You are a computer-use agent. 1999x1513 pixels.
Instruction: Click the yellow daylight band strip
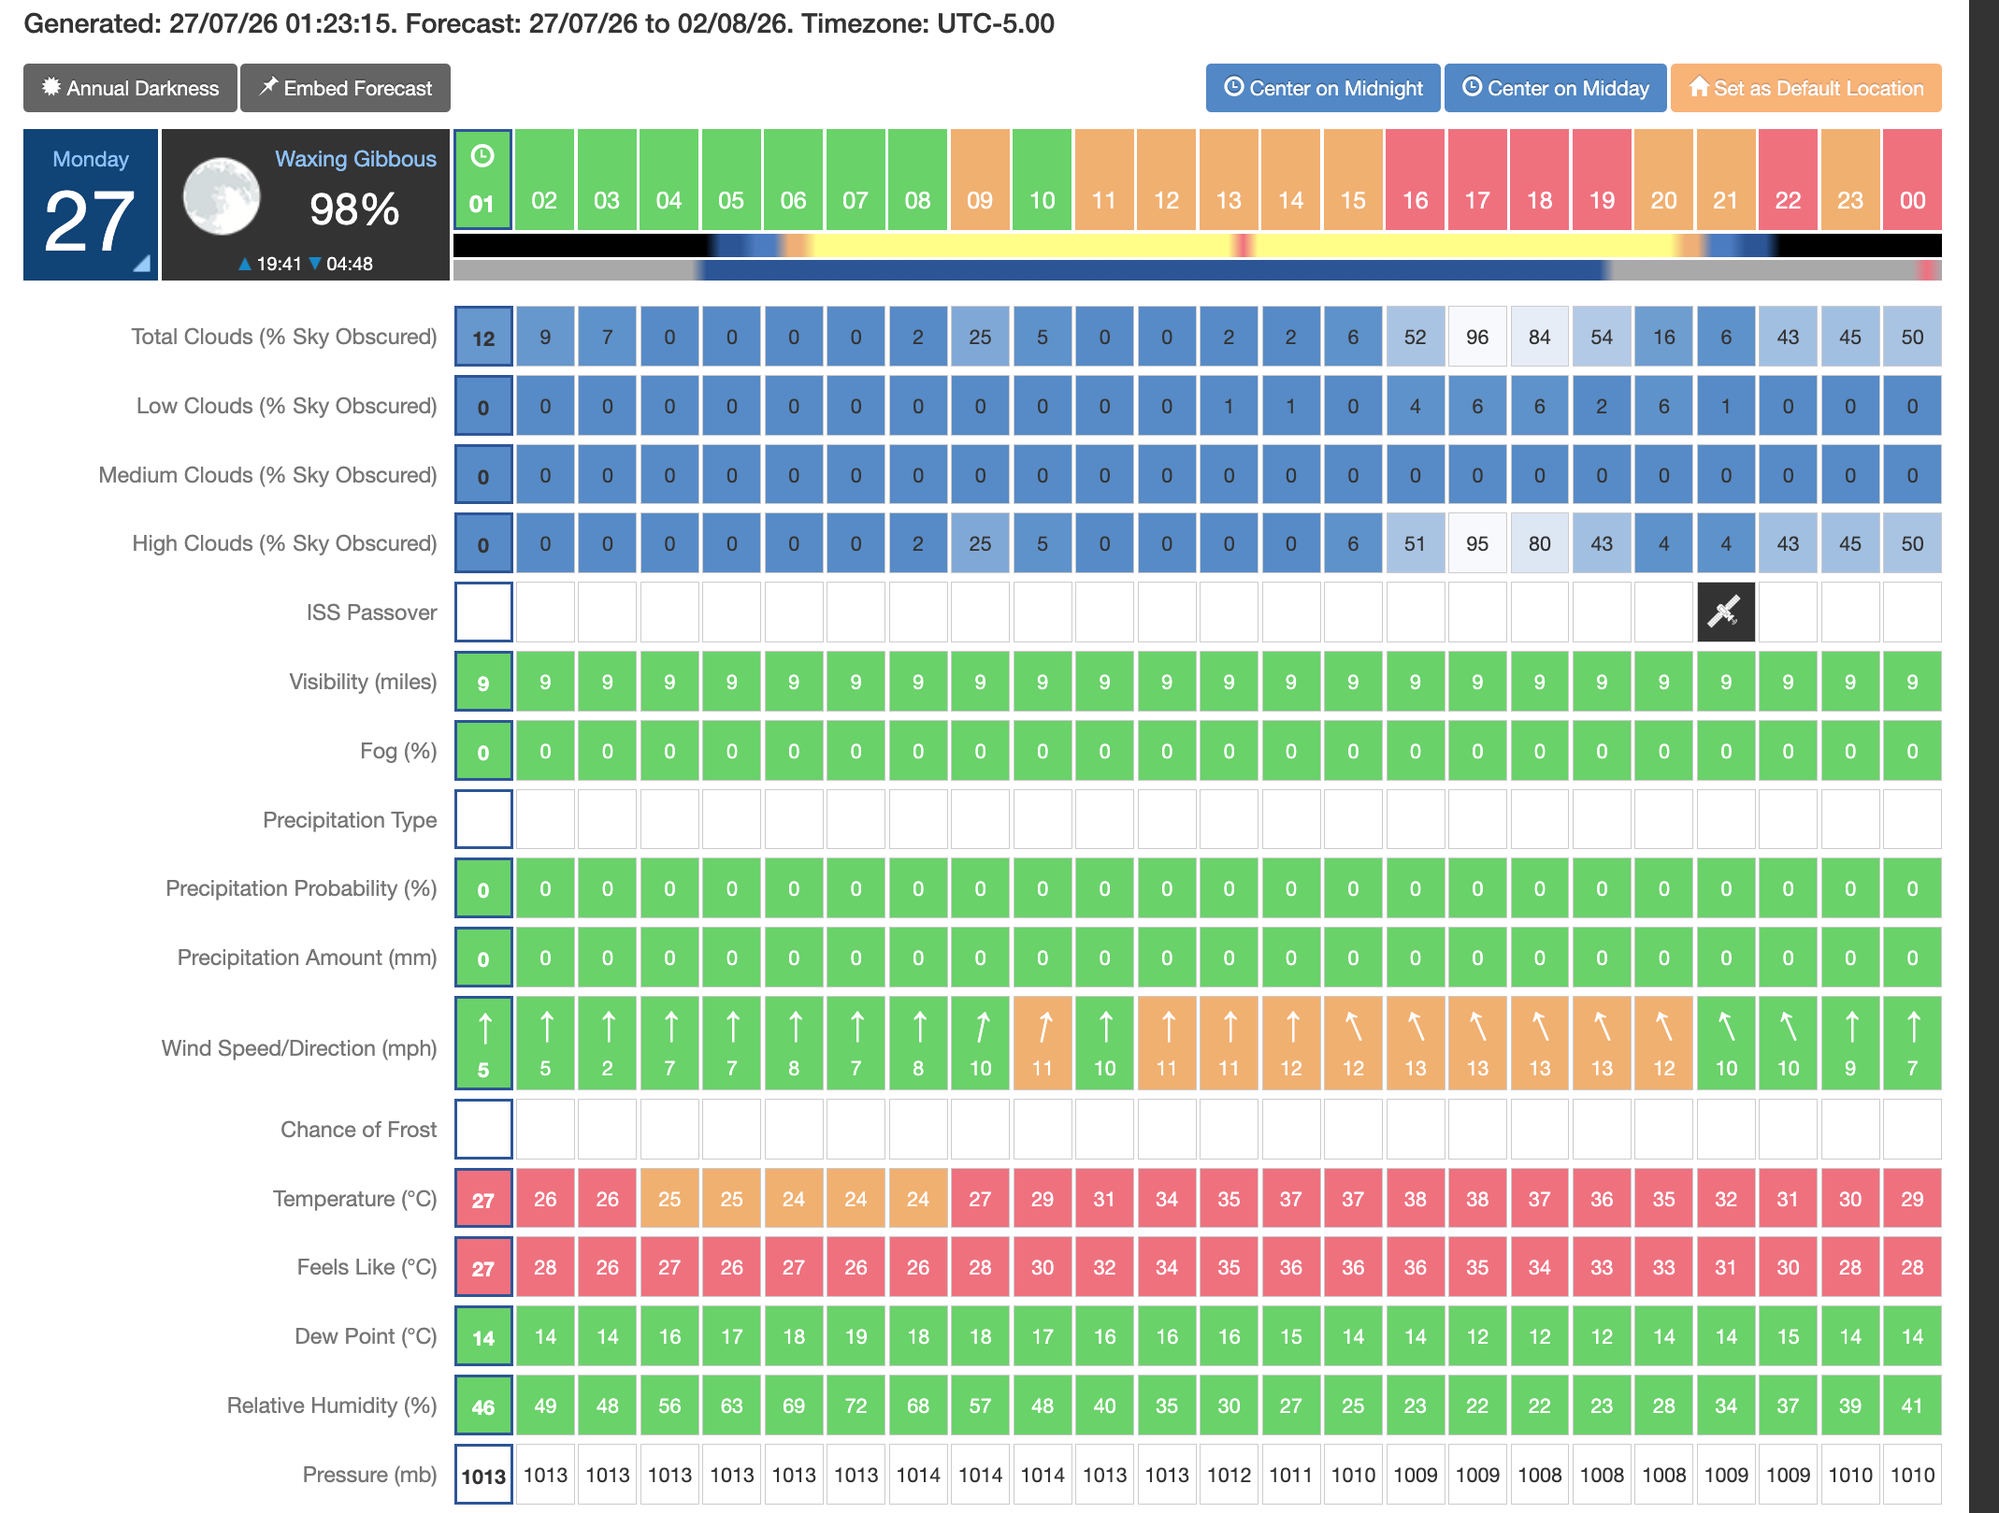(1240, 245)
